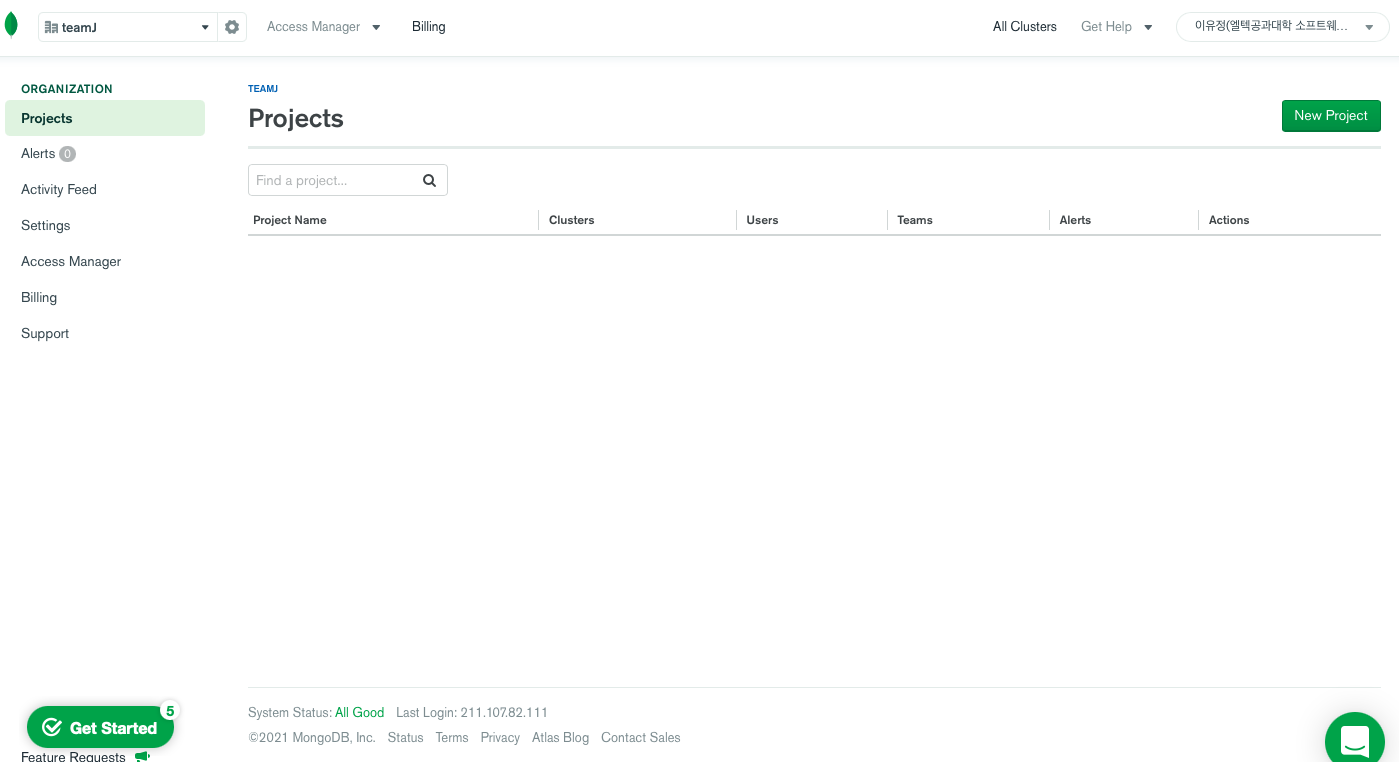Open the Atlas Blog footer link
The image size is (1399, 762).
click(560, 737)
